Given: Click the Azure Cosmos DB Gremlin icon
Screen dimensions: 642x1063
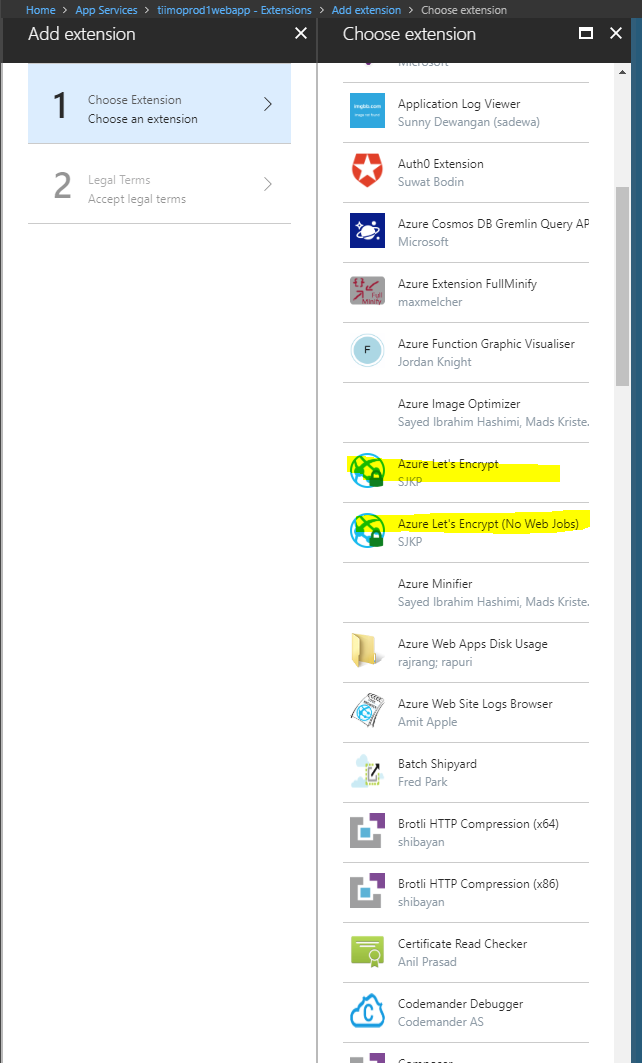Looking at the screenshot, I should (367, 231).
